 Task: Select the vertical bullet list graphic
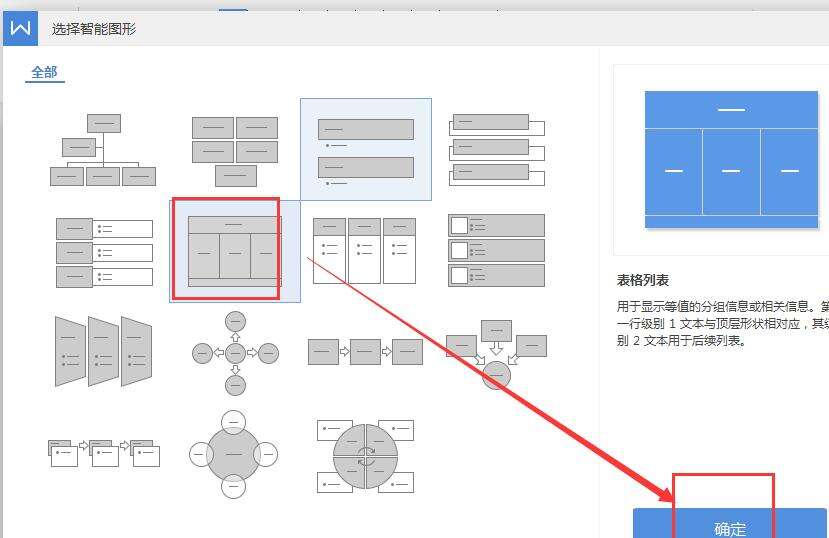366,150
